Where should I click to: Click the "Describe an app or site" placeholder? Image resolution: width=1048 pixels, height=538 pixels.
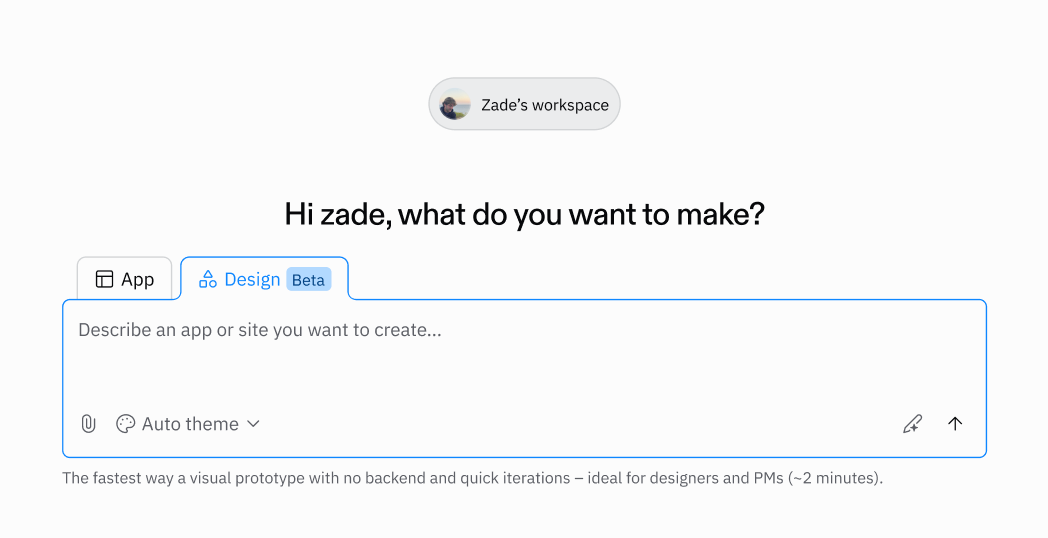click(260, 330)
